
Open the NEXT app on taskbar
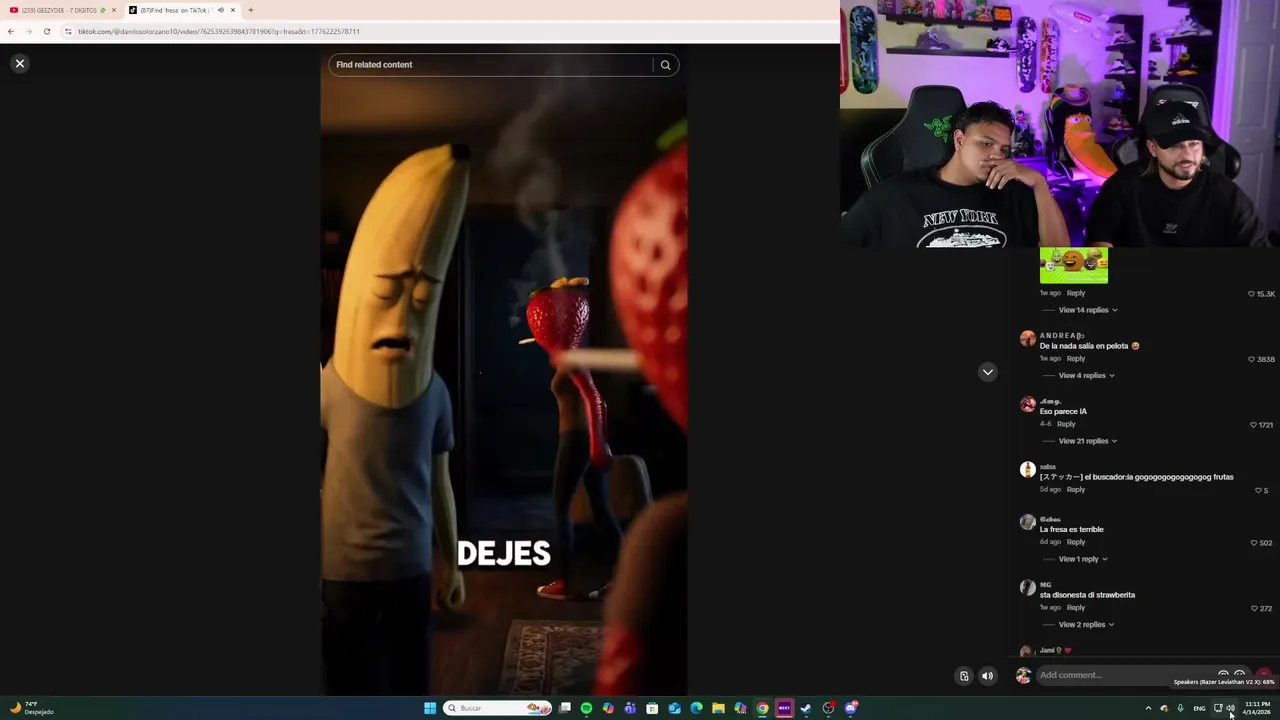pyautogui.click(x=784, y=708)
